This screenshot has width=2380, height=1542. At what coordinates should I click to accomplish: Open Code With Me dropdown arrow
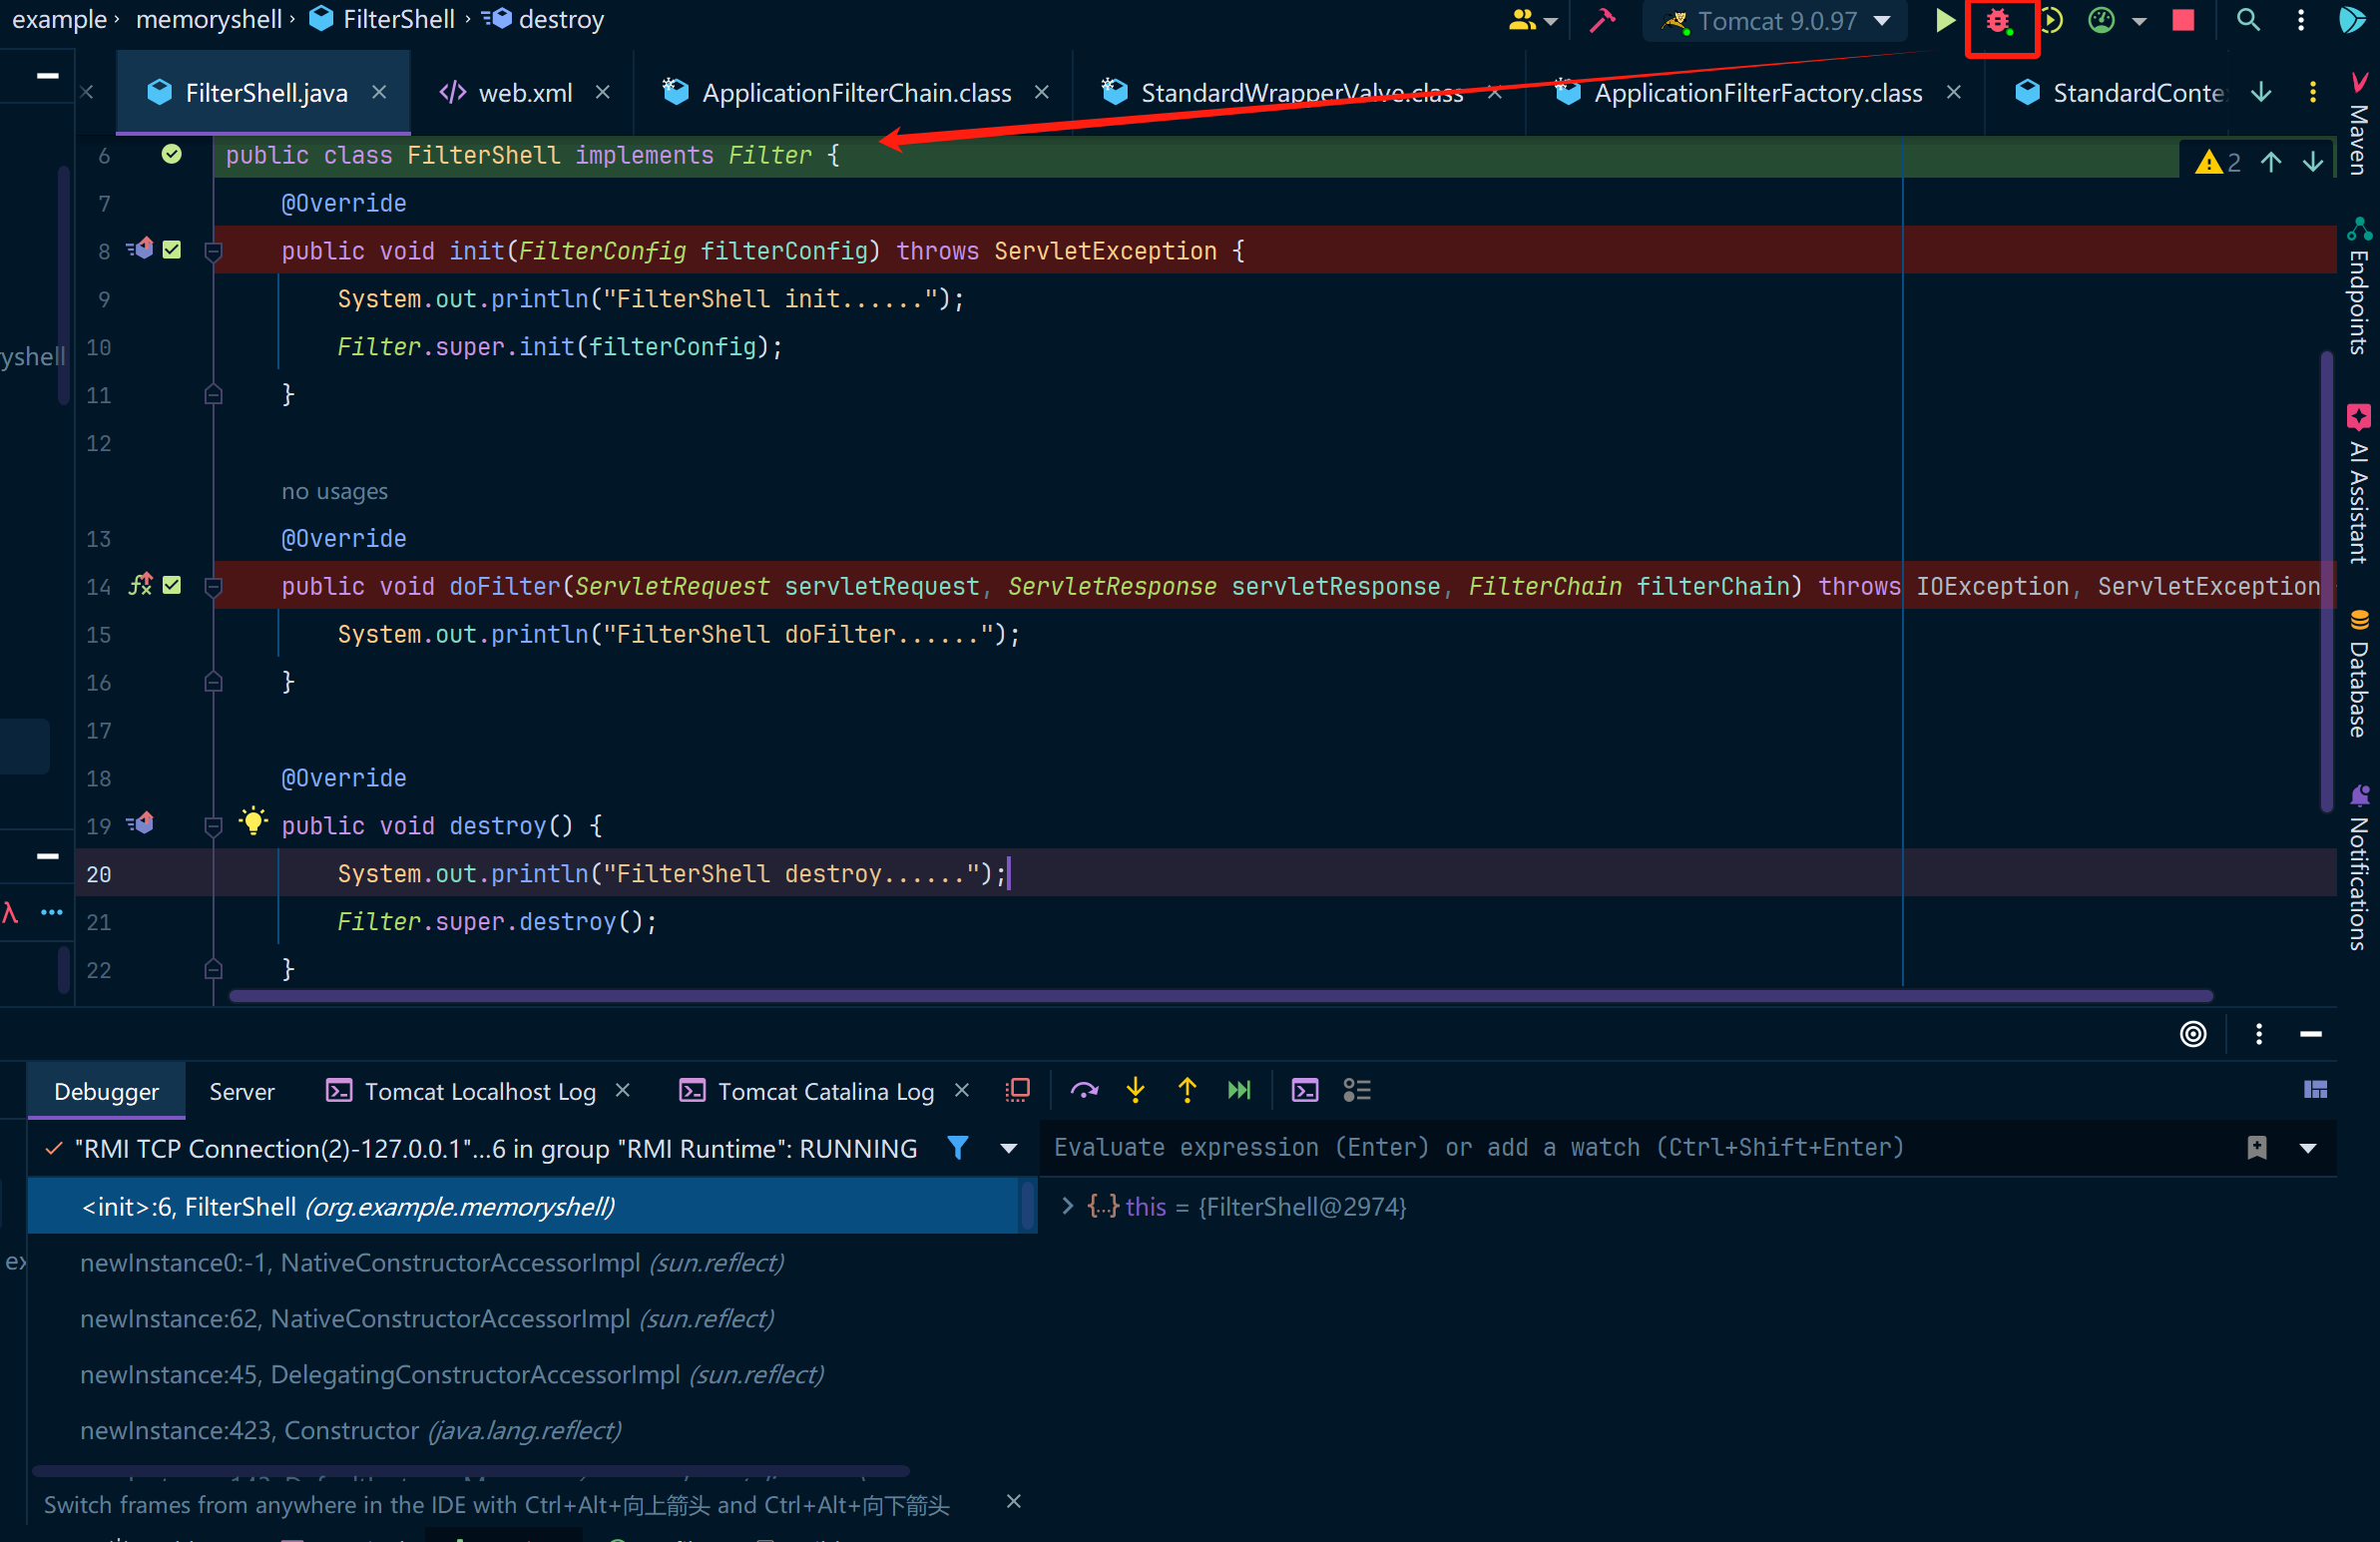click(1550, 22)
